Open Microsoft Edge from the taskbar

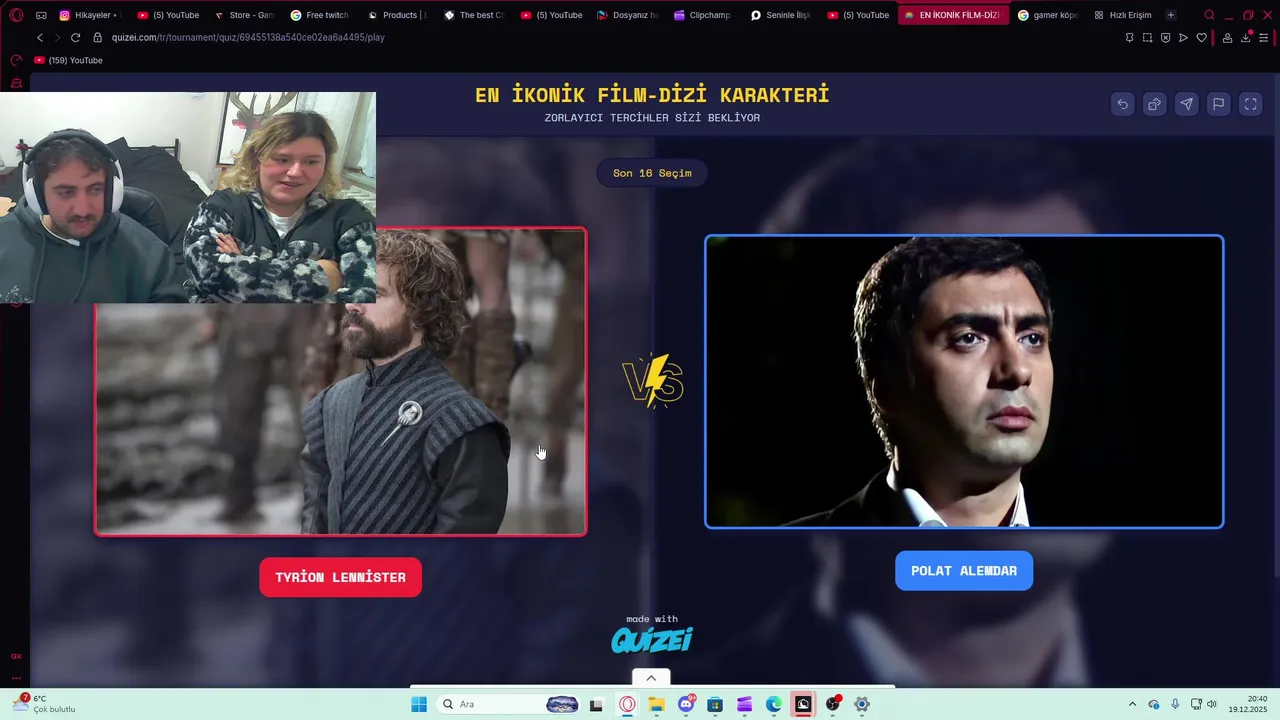point(774,704)
